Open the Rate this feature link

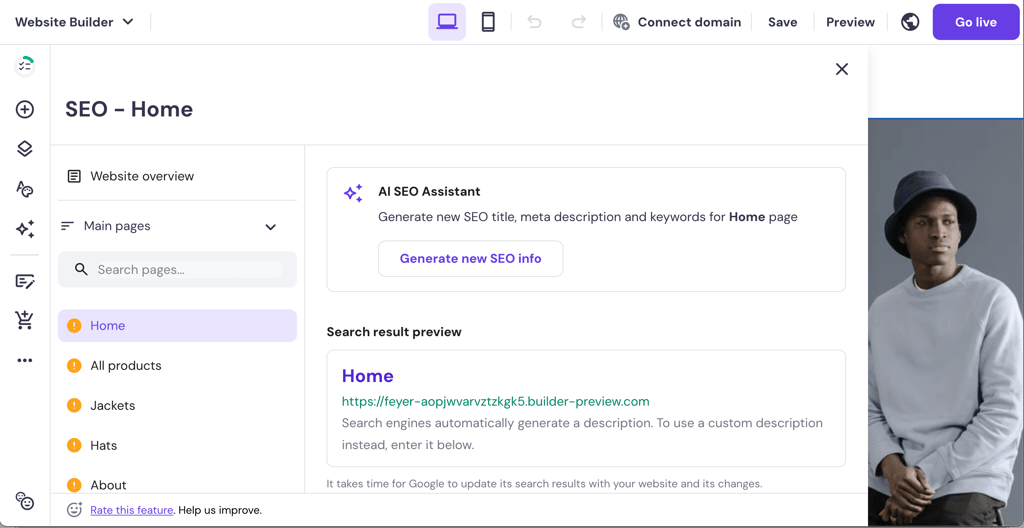tap(132, 510)
